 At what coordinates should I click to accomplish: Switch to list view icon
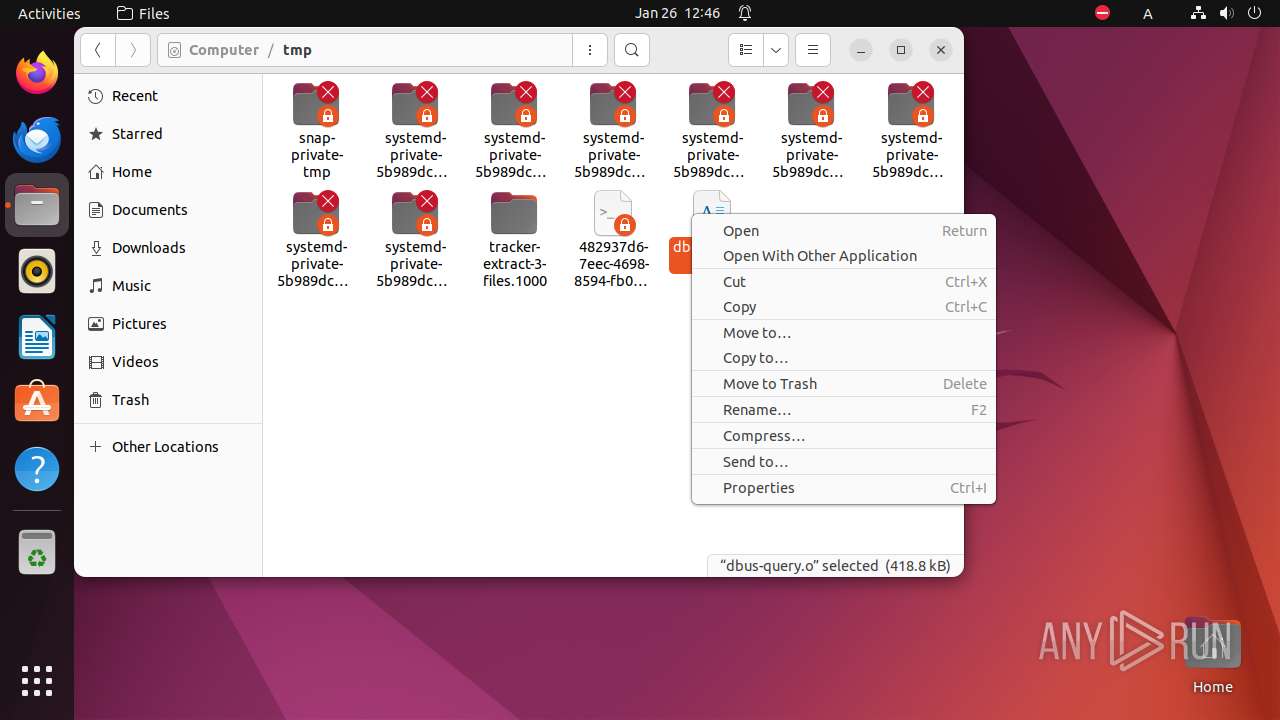[745, 50]
